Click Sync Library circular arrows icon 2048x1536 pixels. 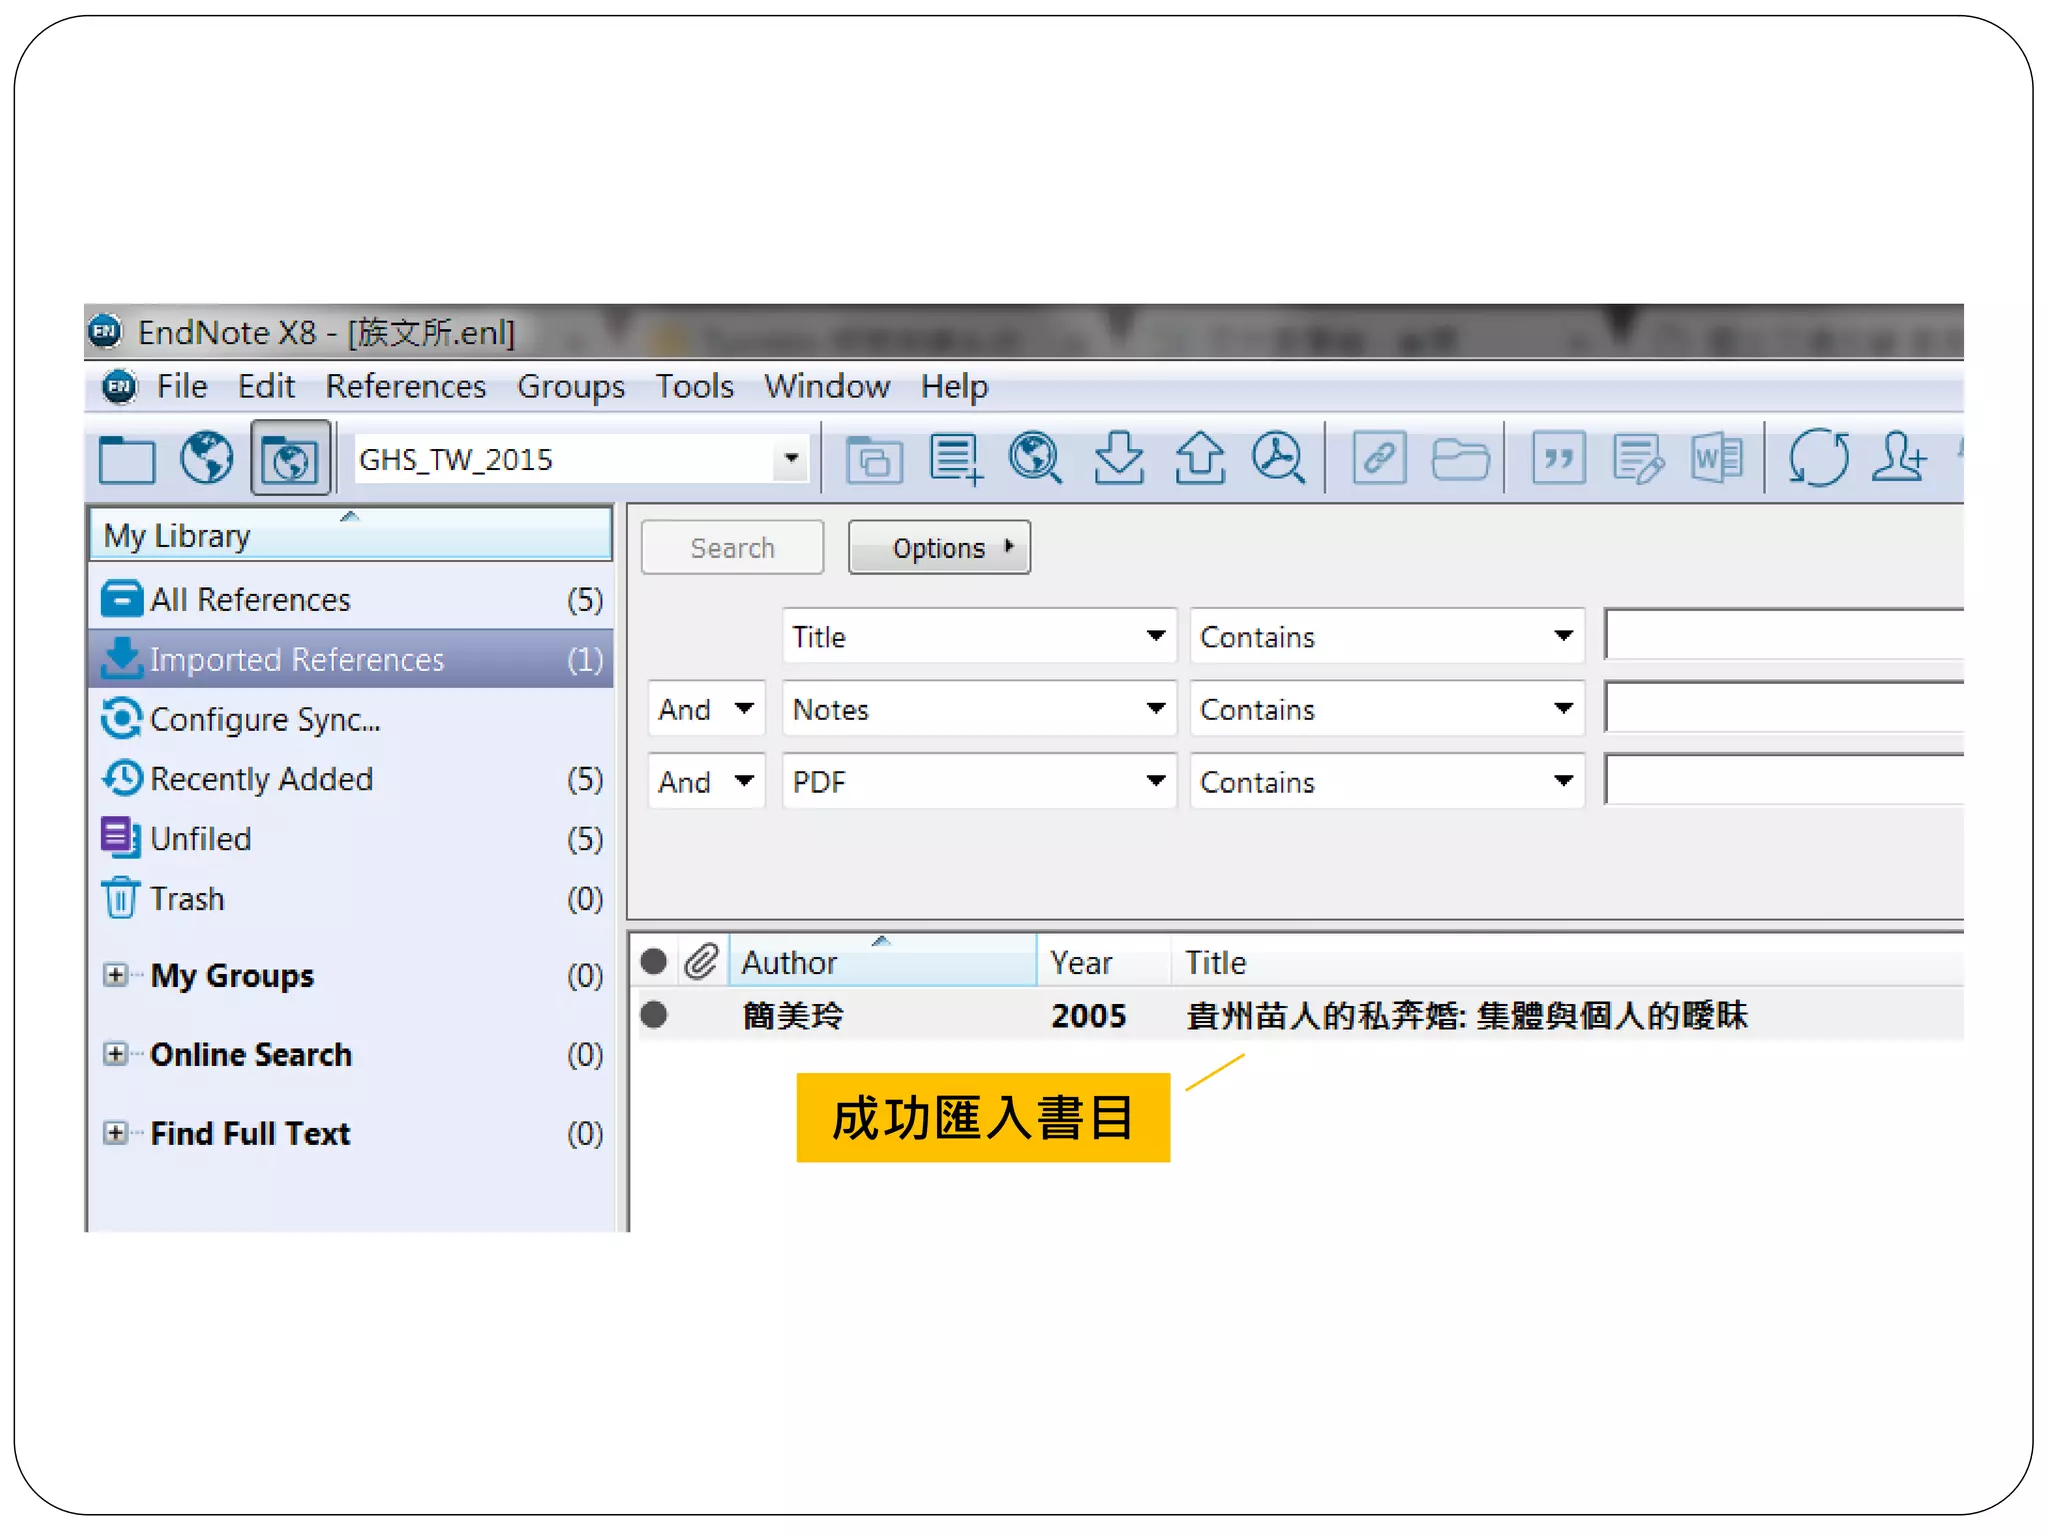(1817, 459)
